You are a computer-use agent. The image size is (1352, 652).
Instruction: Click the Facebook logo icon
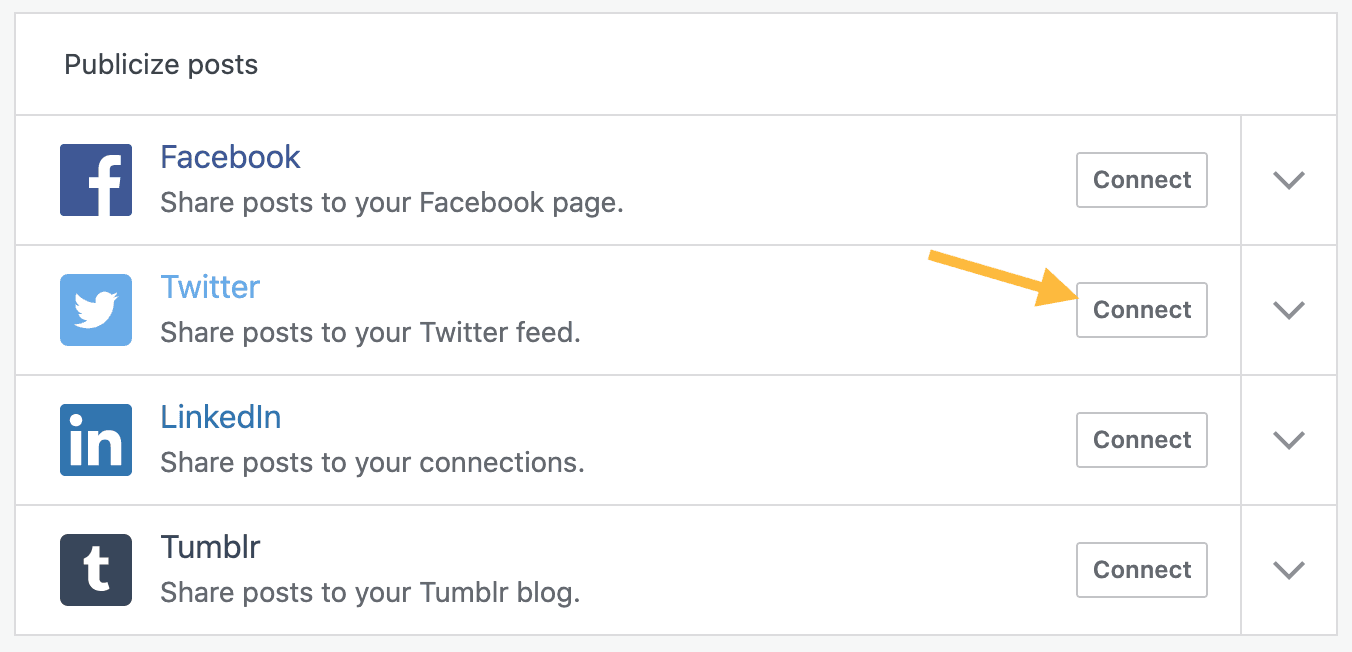[96, 180]
